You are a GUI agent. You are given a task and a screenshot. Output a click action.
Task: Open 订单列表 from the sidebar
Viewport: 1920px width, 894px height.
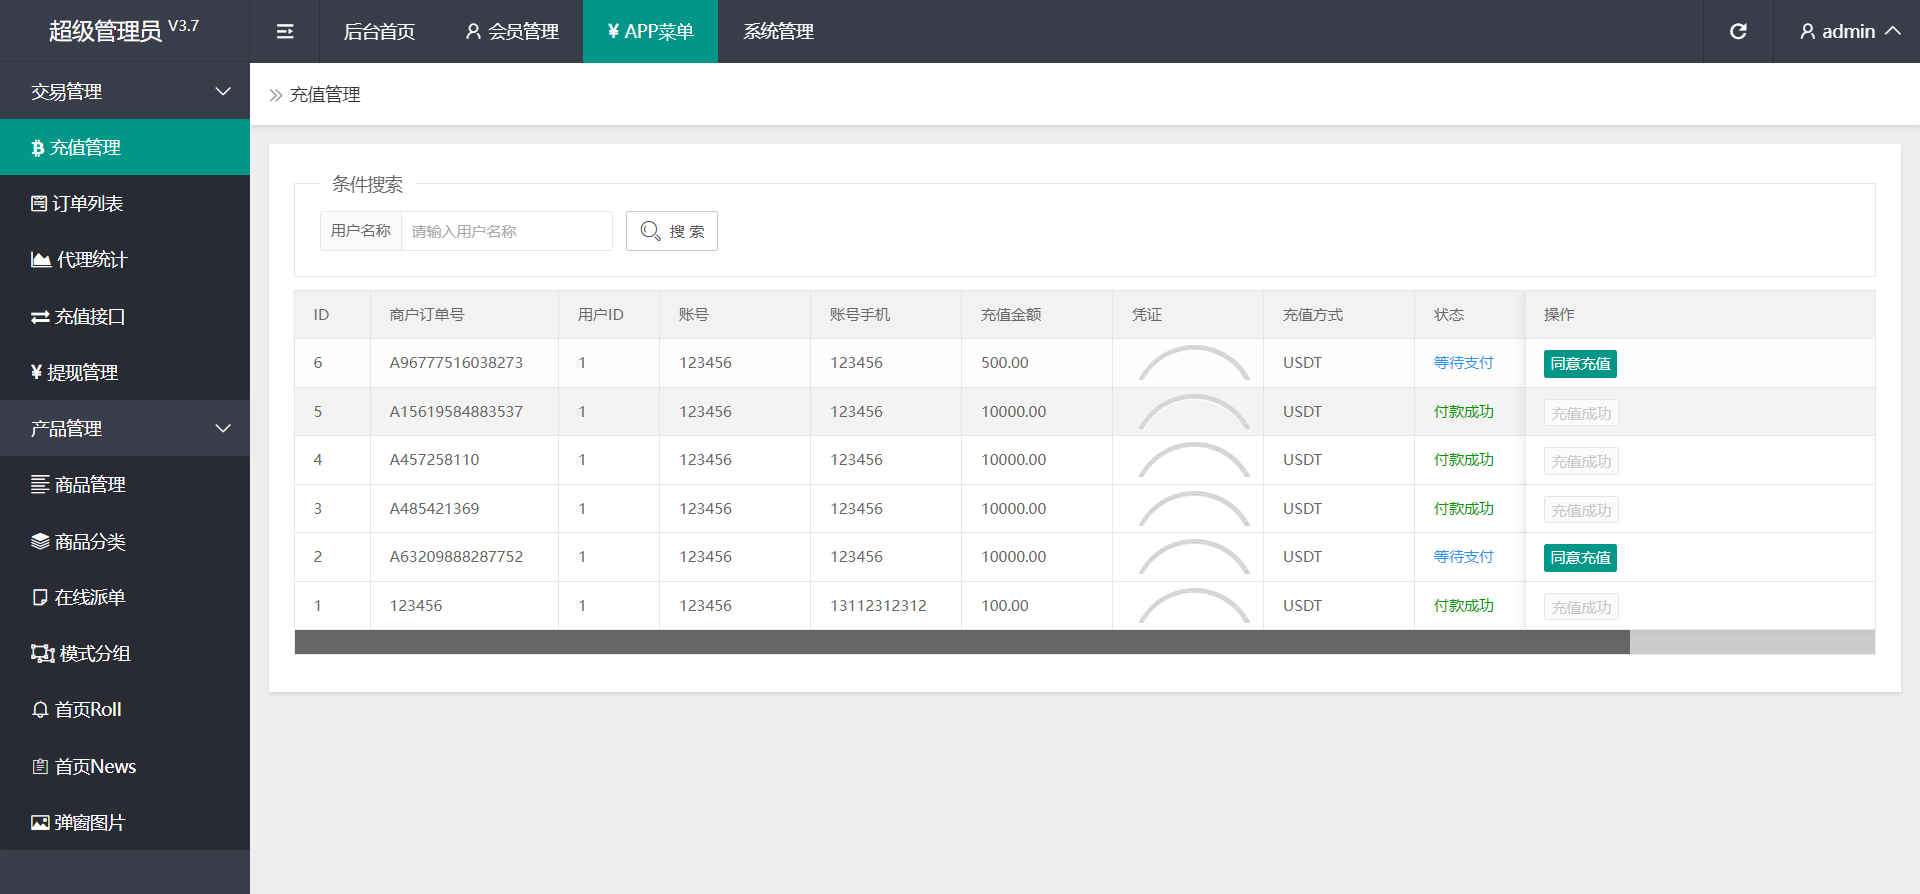coord(87,204)
